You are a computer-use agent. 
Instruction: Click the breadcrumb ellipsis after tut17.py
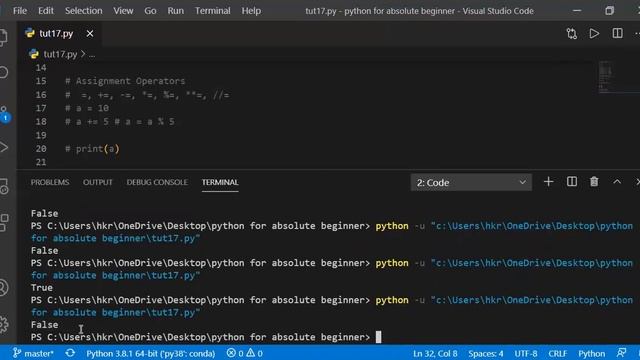click(x=92, y=54)
